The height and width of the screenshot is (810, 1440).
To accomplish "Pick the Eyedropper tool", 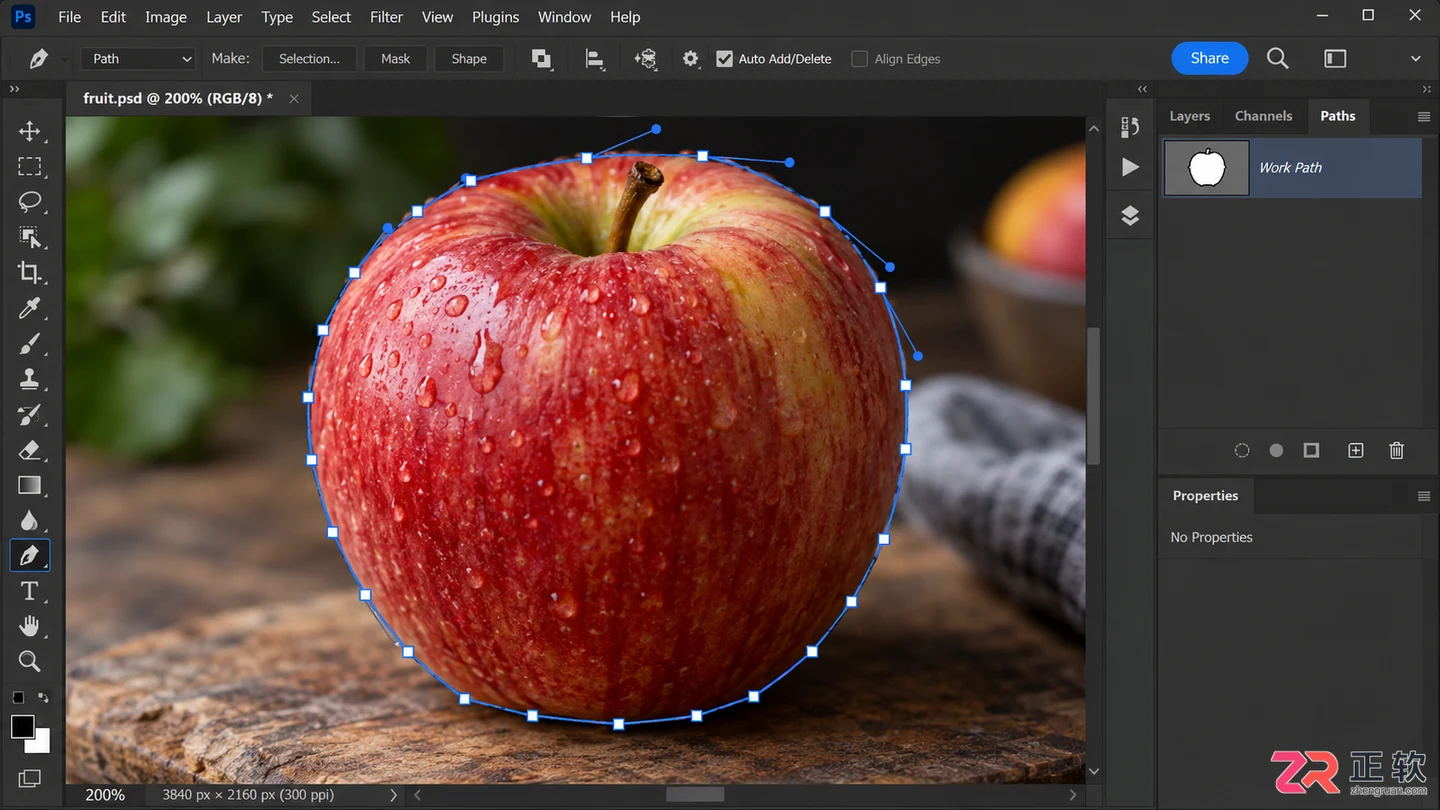I will coord(30,308).
